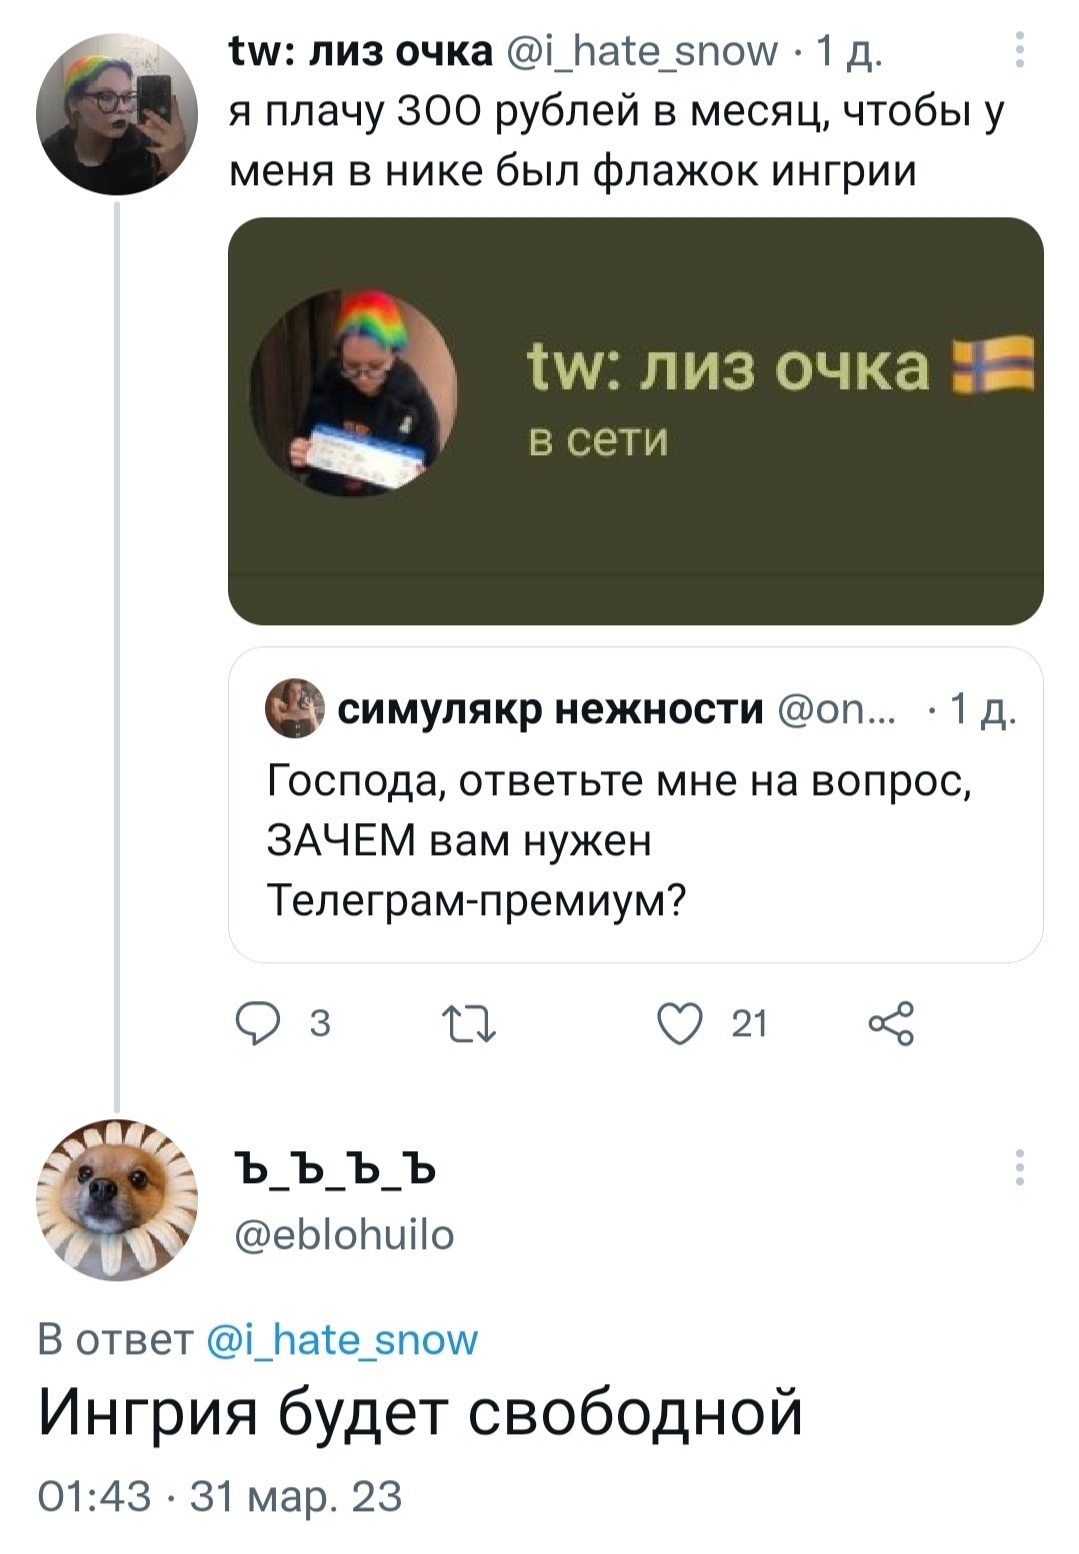This screenshot has height=1554, width=1079.
Task: Open the attached Telegram profile screenshot
Action: pos(635,421)
